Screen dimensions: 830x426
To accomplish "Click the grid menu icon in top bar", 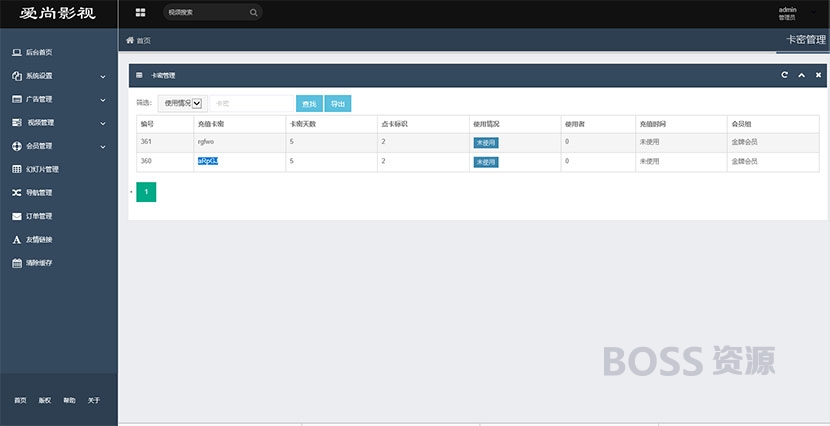I will [x=140, y=13].
